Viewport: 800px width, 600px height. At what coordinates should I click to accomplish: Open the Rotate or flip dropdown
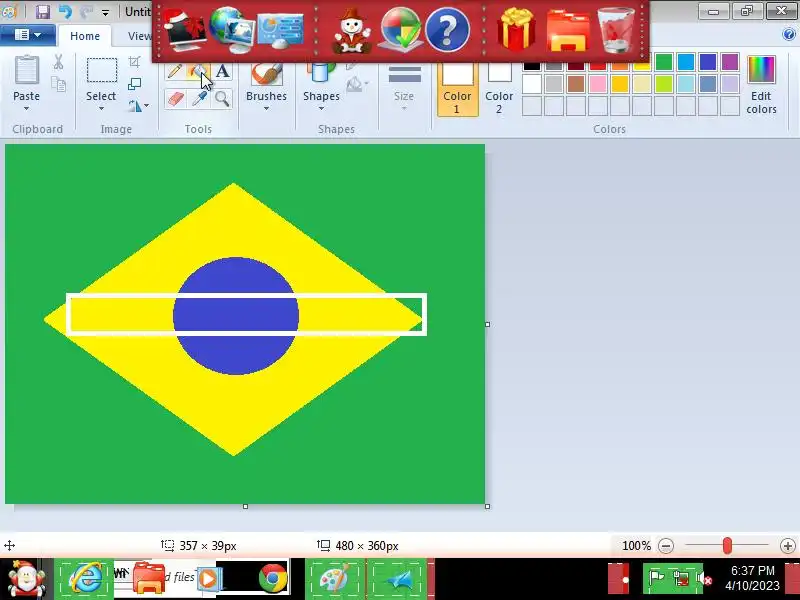tap(138, 106)
